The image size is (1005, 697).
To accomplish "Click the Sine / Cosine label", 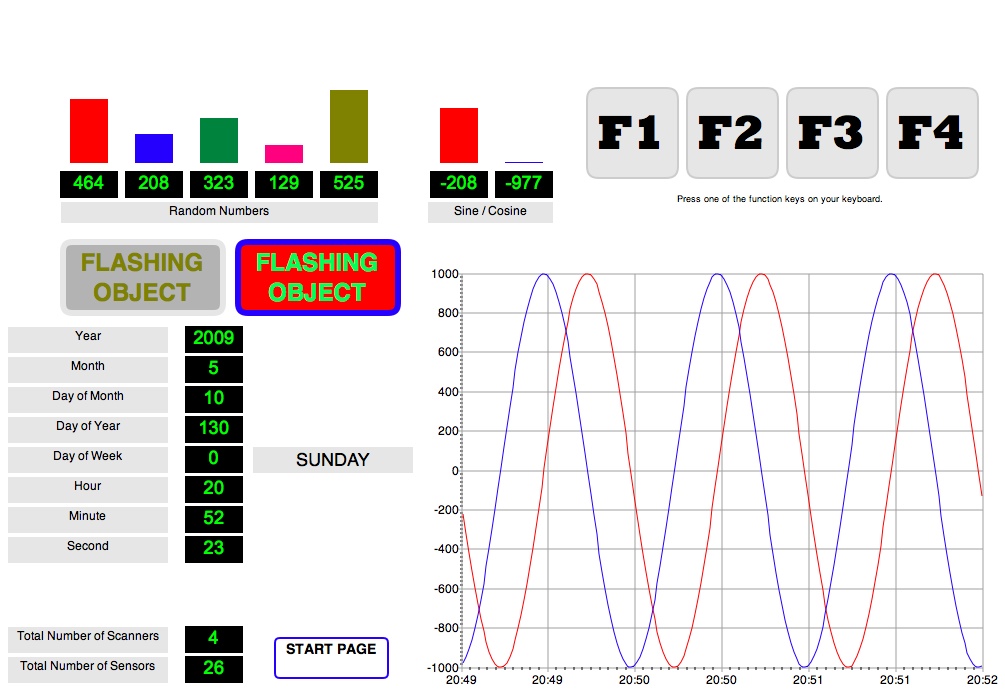I will coord(490,212).
